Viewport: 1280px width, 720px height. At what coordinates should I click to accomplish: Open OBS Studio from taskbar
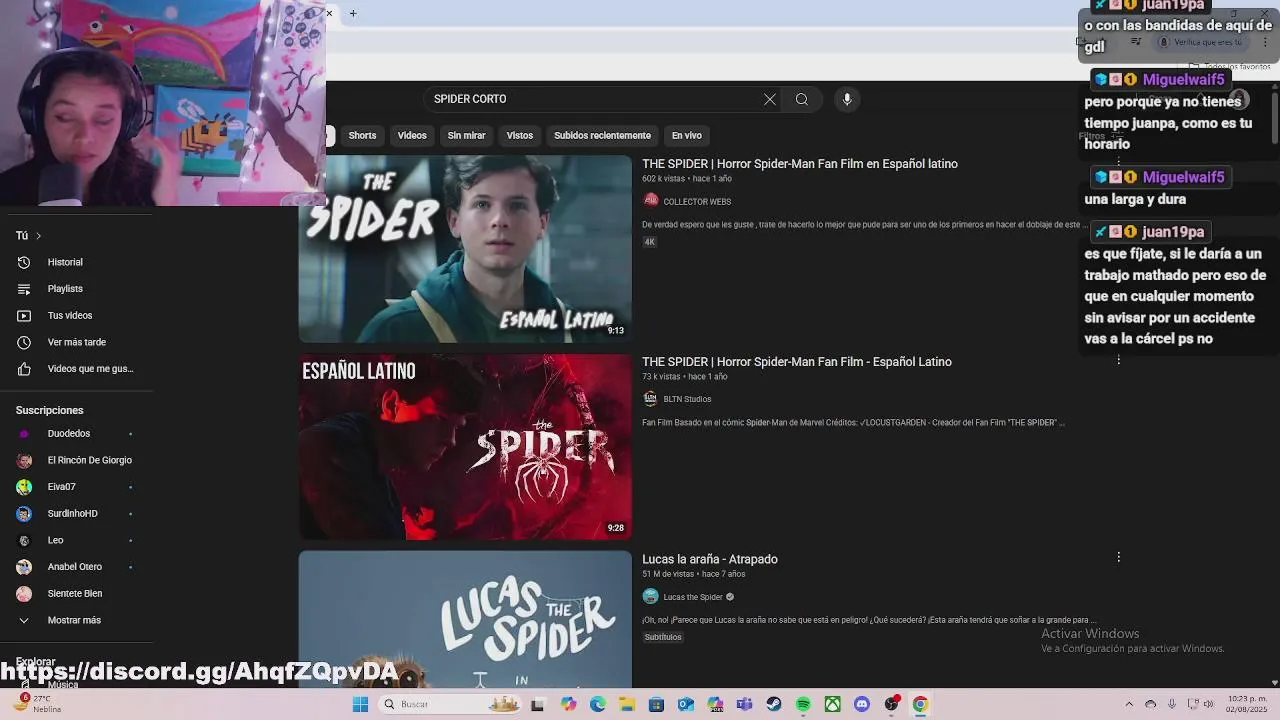891,704
